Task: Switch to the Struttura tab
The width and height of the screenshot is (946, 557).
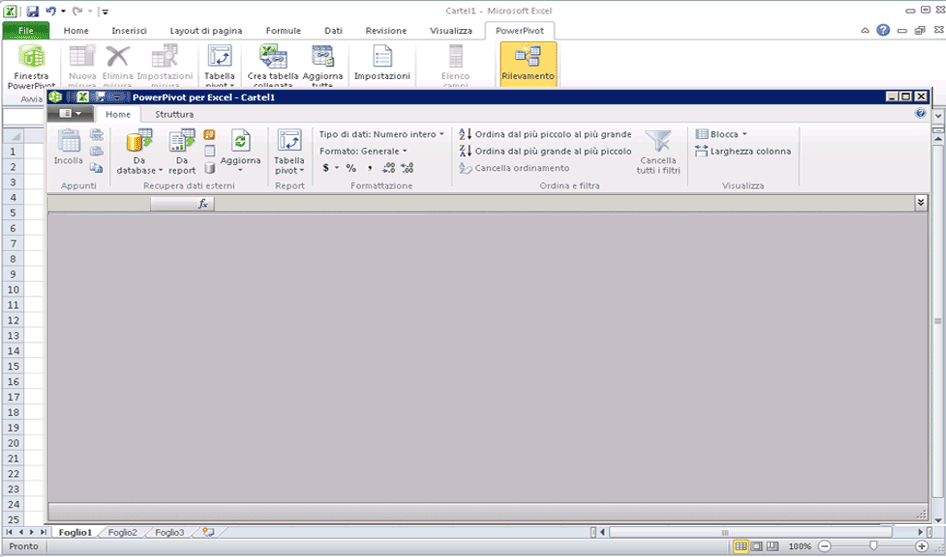Action: pyautogui.click(x=174, y=115)
